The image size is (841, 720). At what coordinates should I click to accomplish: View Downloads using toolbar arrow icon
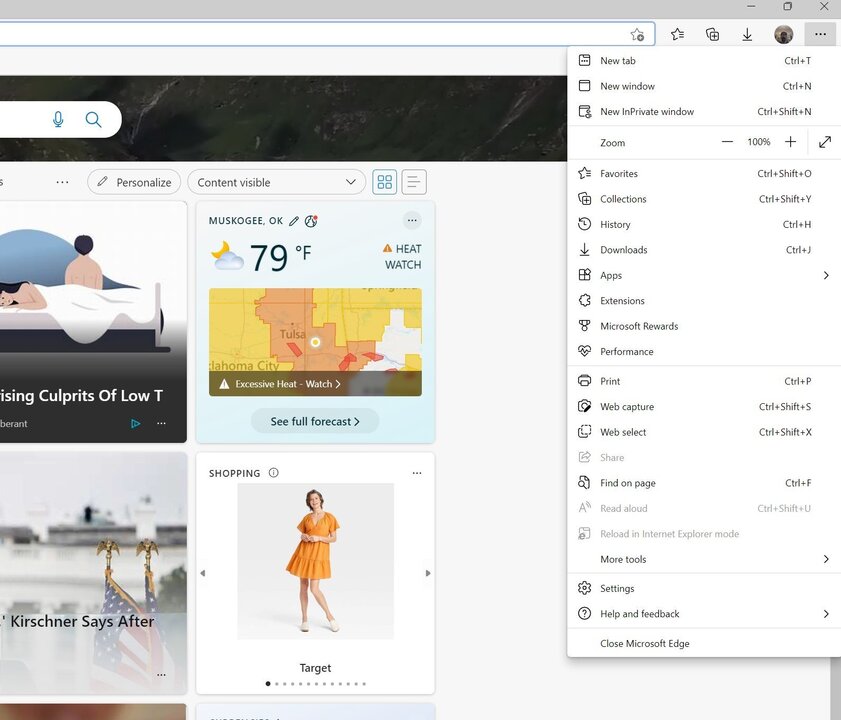[x=747, y=33]
